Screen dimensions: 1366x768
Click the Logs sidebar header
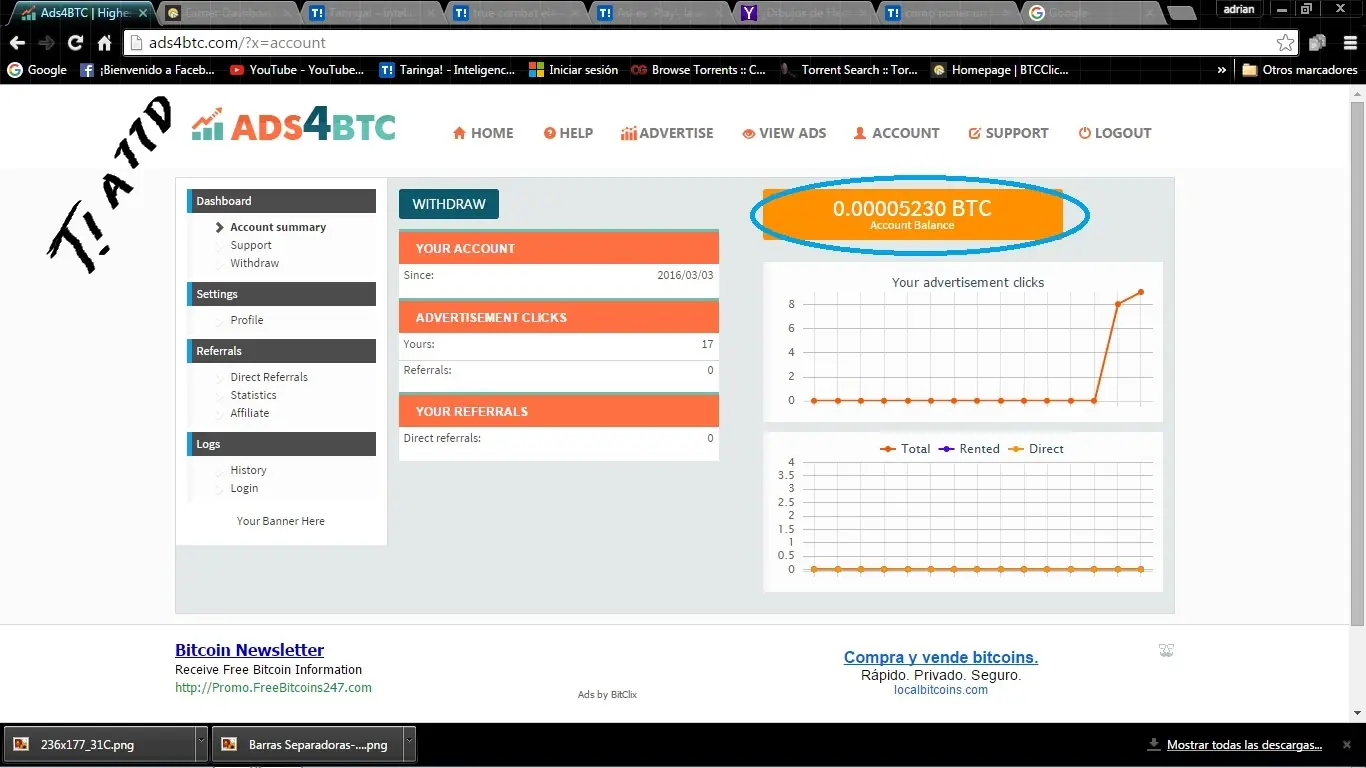281,444
